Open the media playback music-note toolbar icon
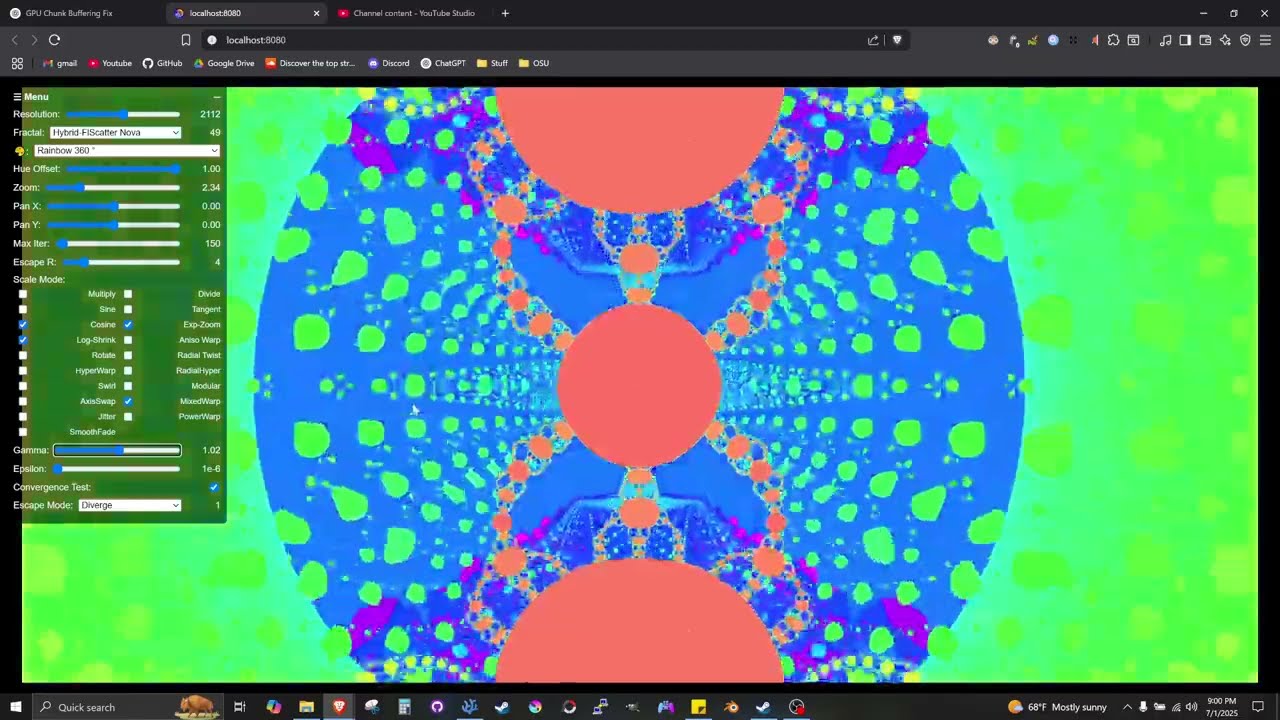Image resolution: width=1280 pixels, height=720 pixels. tap(1165, 40)
